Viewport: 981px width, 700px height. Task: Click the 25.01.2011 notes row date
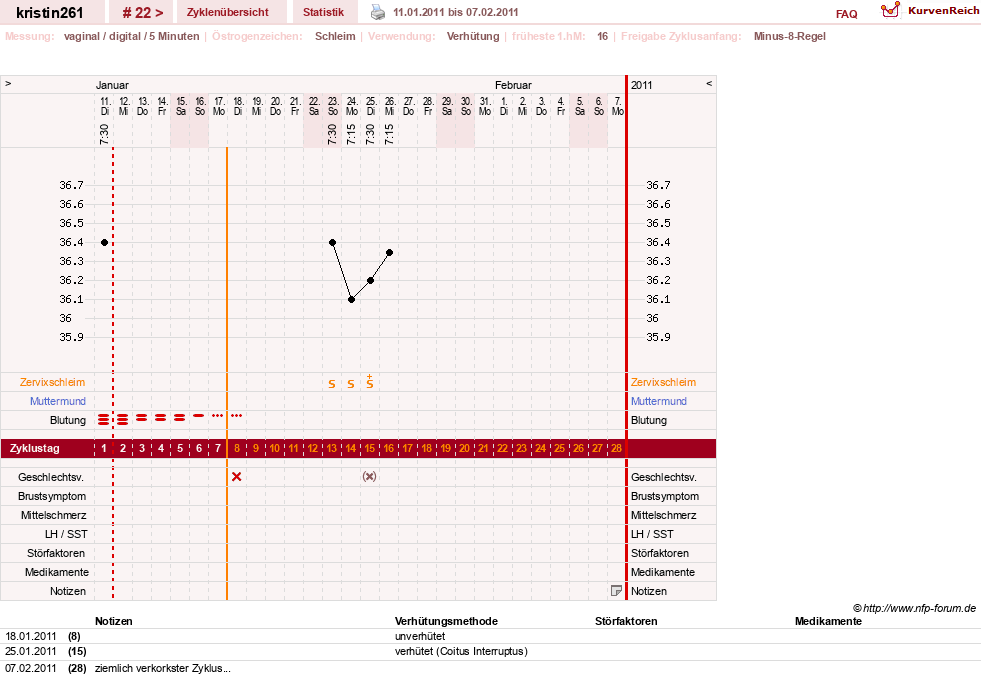pos(31,651)
